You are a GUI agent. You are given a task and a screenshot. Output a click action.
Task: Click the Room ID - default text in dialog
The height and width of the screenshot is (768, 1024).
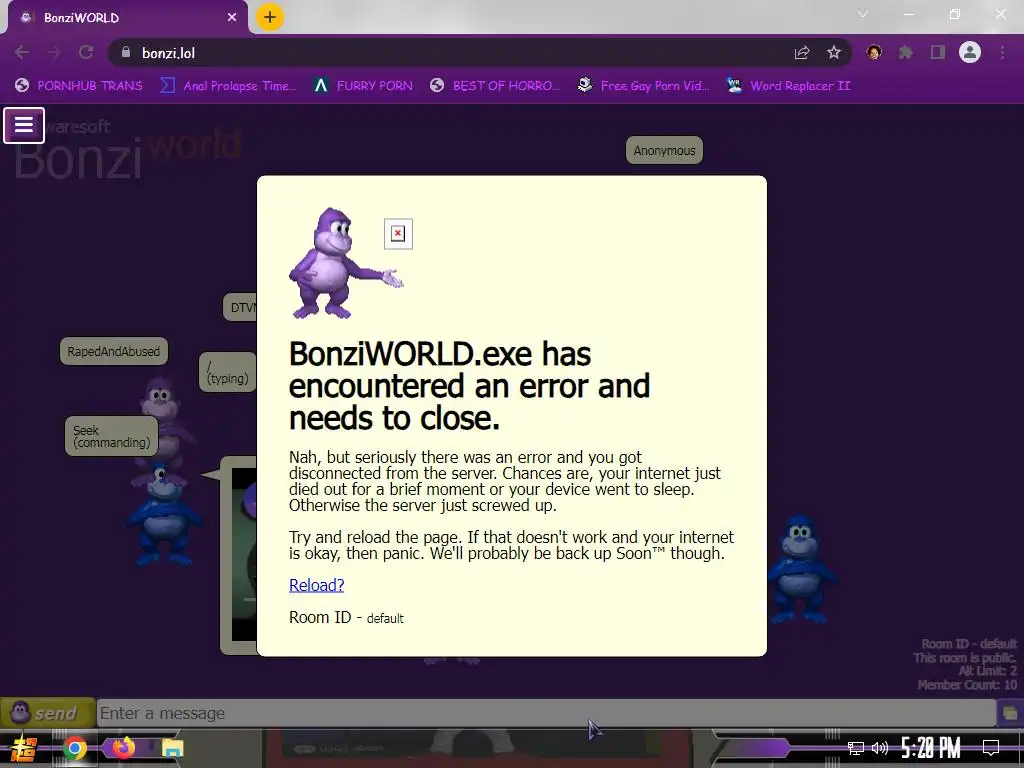[346, 617]
